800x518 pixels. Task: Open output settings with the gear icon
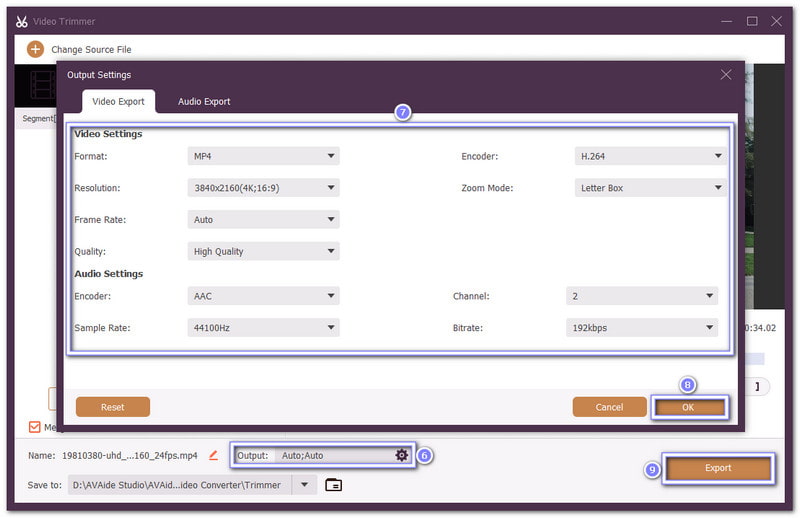tap(402, 455)
